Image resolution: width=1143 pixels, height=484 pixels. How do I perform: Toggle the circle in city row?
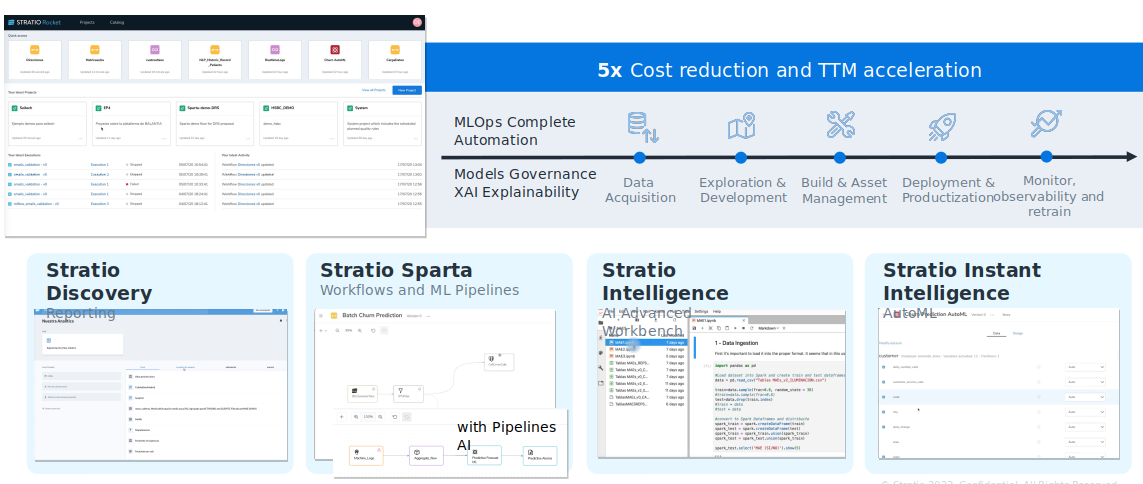[1039, 412]
